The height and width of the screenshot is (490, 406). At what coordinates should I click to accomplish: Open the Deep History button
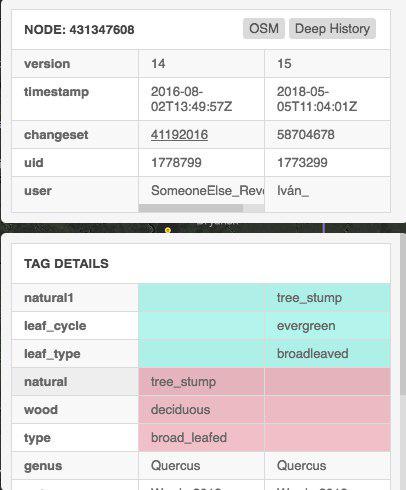[332, 29]
